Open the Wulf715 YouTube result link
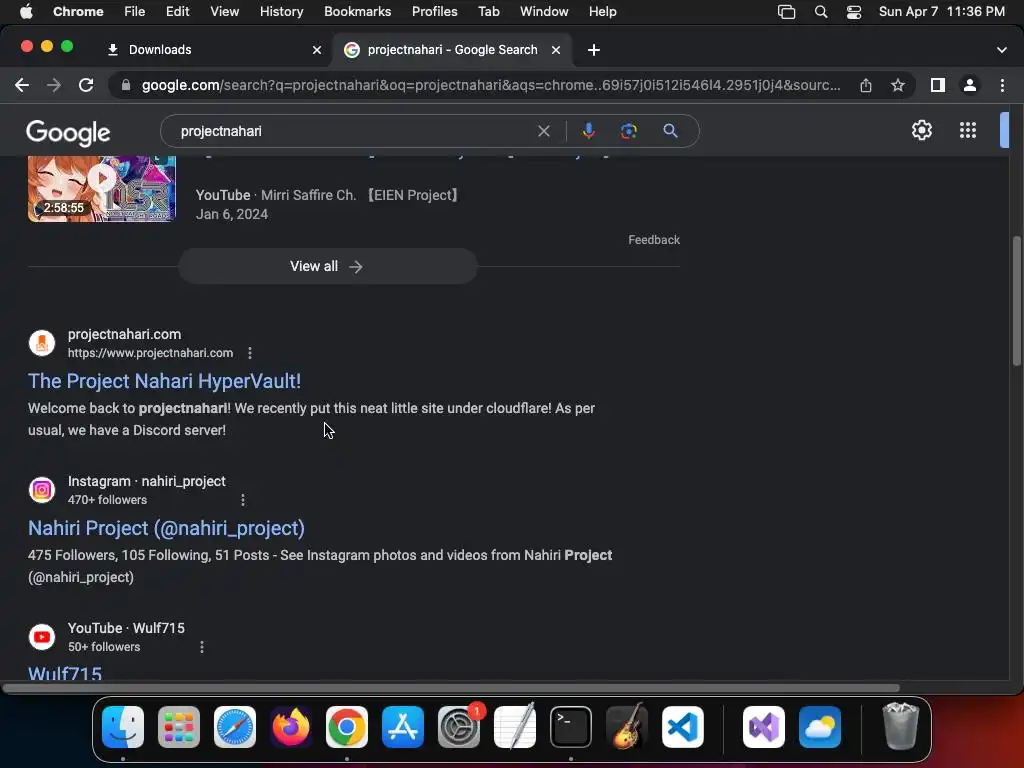The image size is (1024, 768). (65, 673)
